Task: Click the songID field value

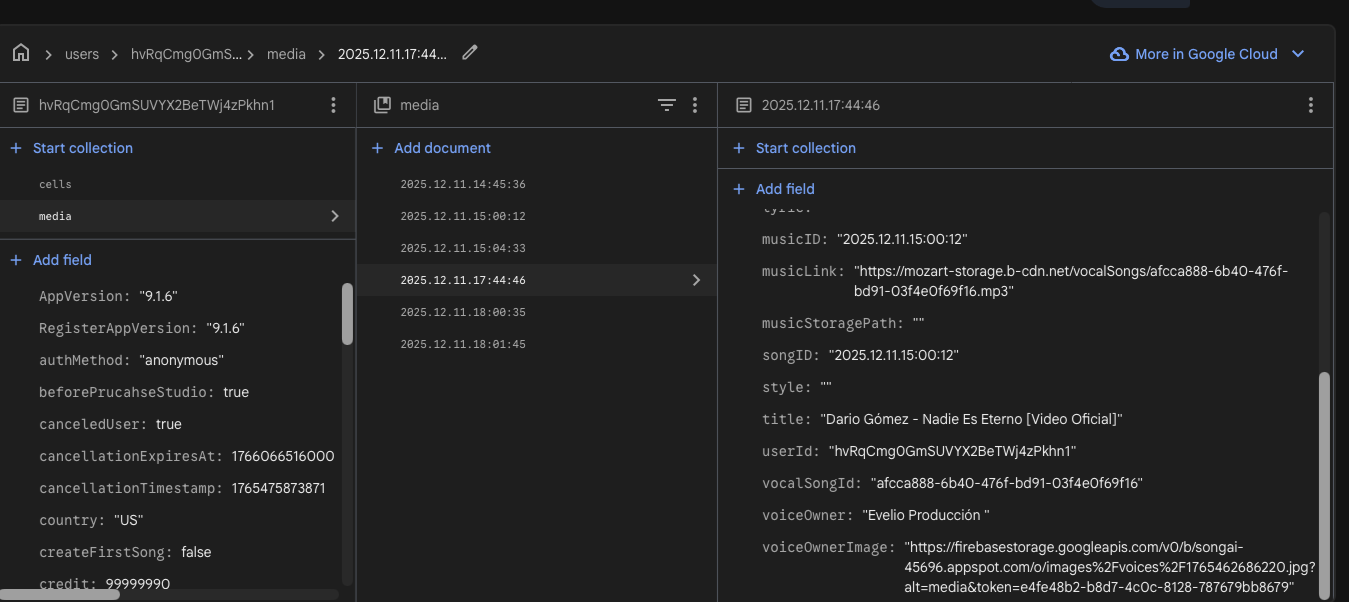Action: click(893, 355)
